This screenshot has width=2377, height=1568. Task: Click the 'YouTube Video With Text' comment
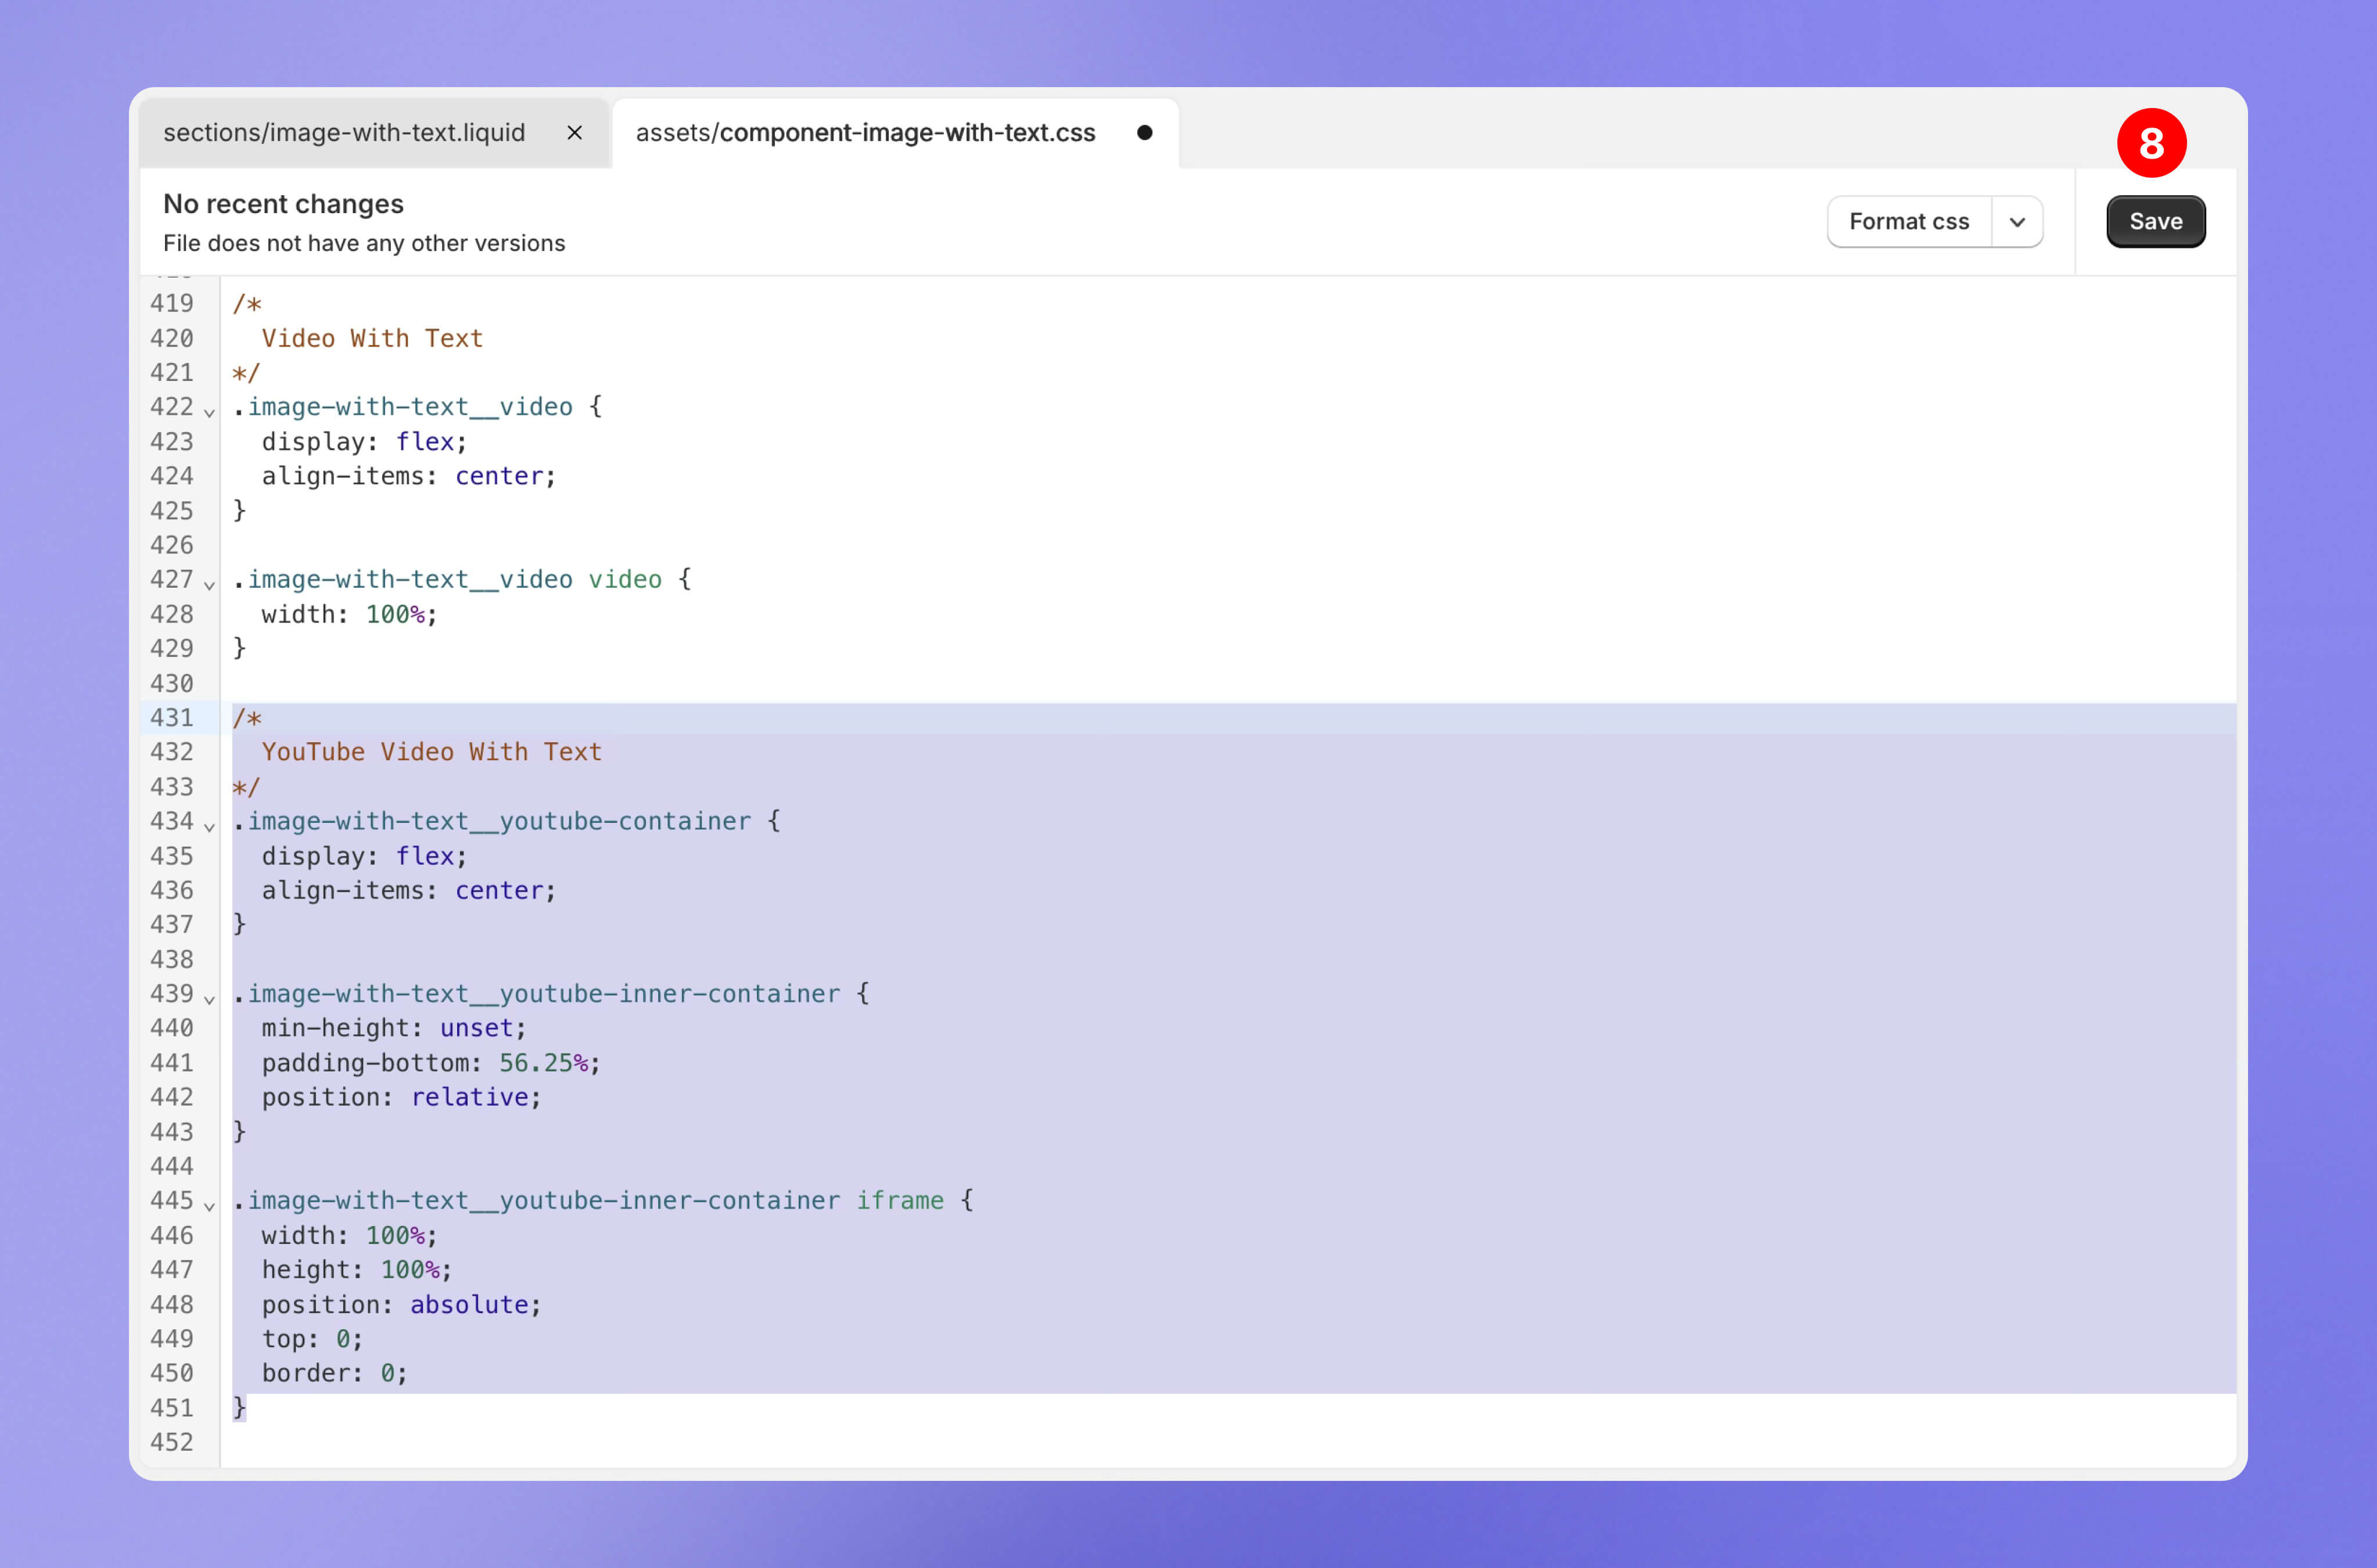(431, 752)
